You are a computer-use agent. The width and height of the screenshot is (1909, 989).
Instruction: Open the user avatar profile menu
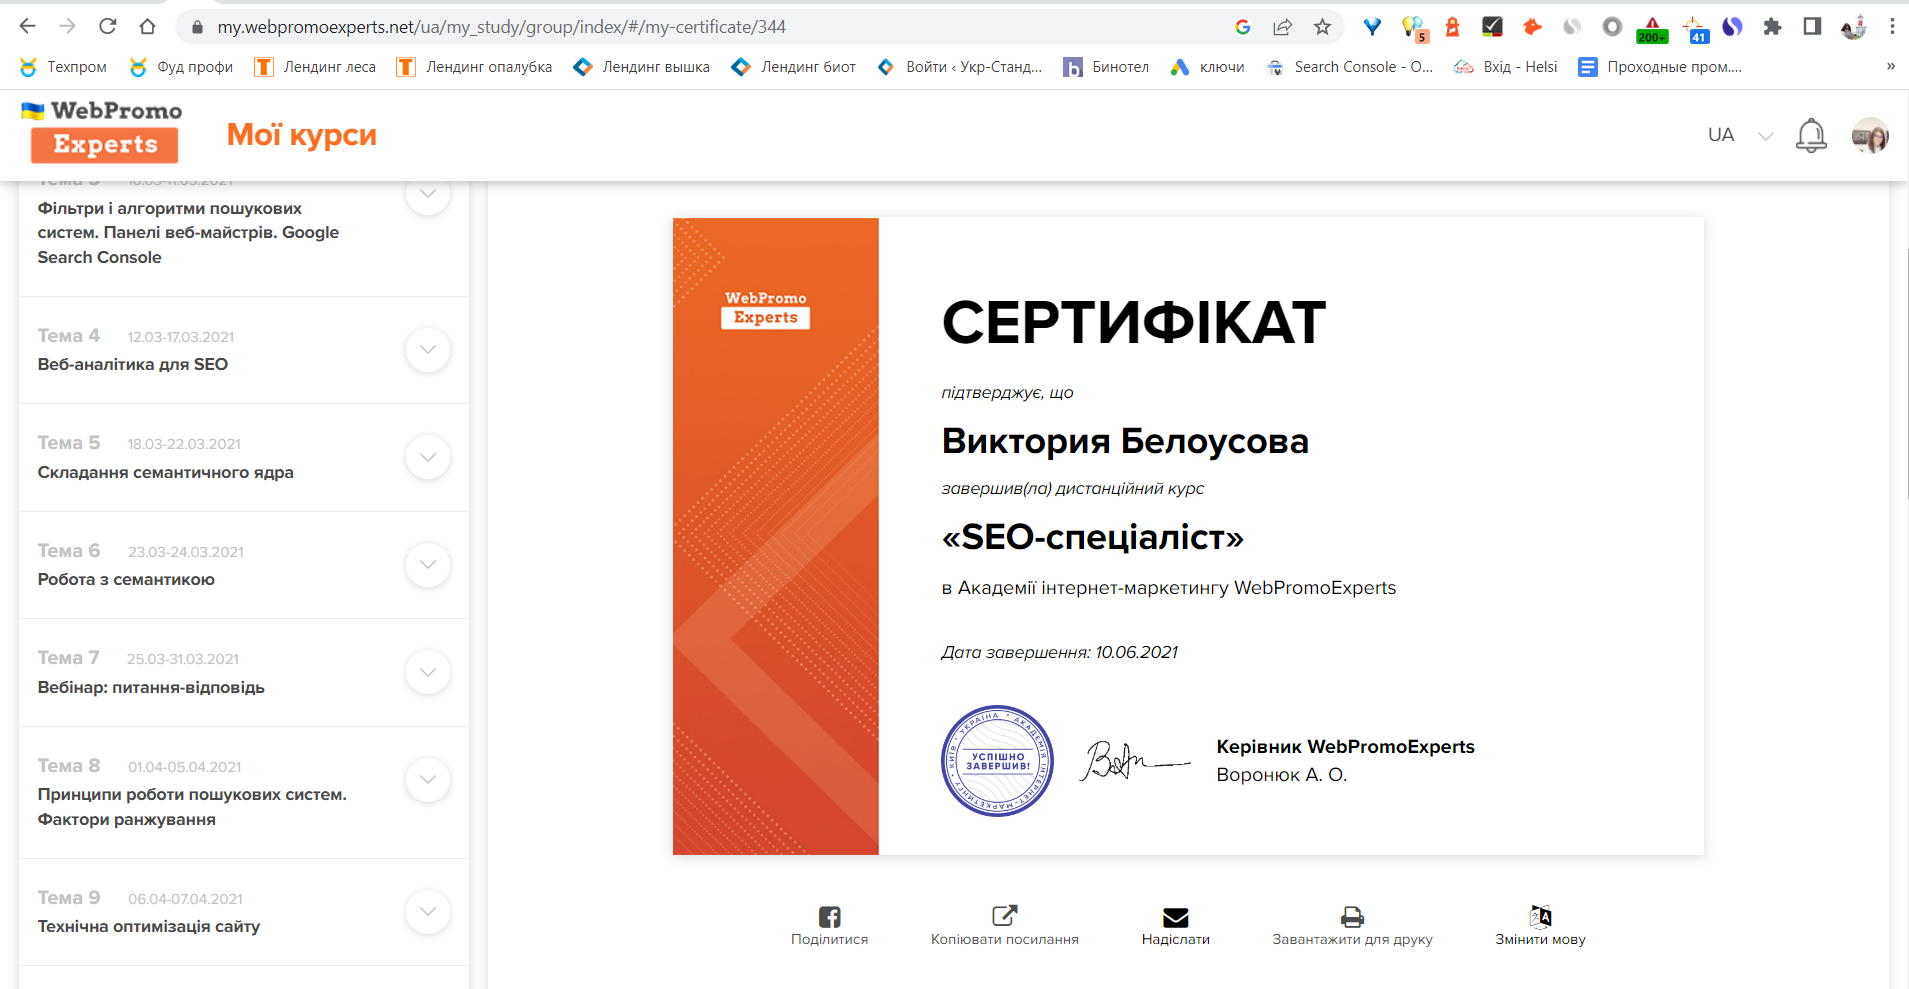click(1870, 135)
